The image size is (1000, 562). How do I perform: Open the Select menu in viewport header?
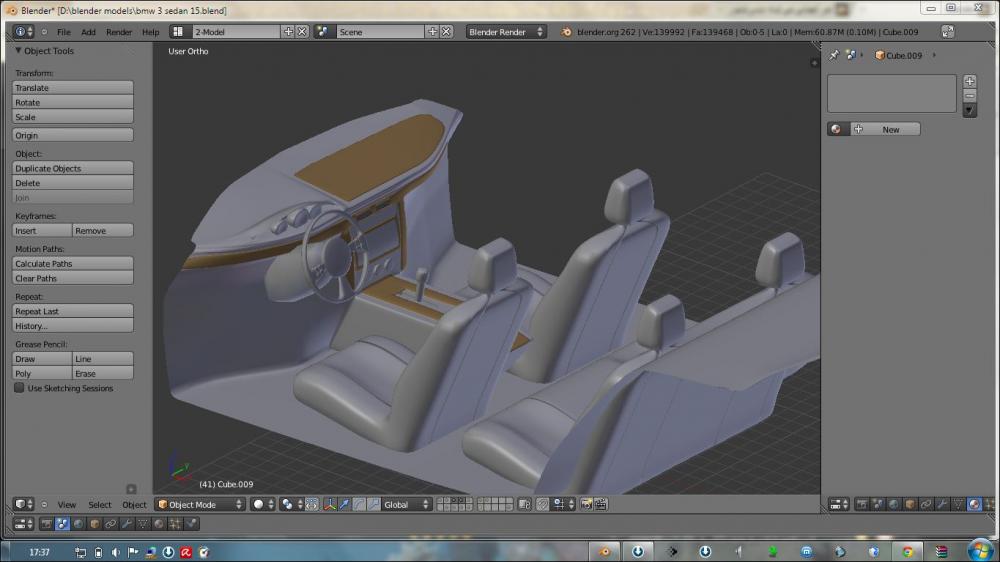click(x=100, y=504)
